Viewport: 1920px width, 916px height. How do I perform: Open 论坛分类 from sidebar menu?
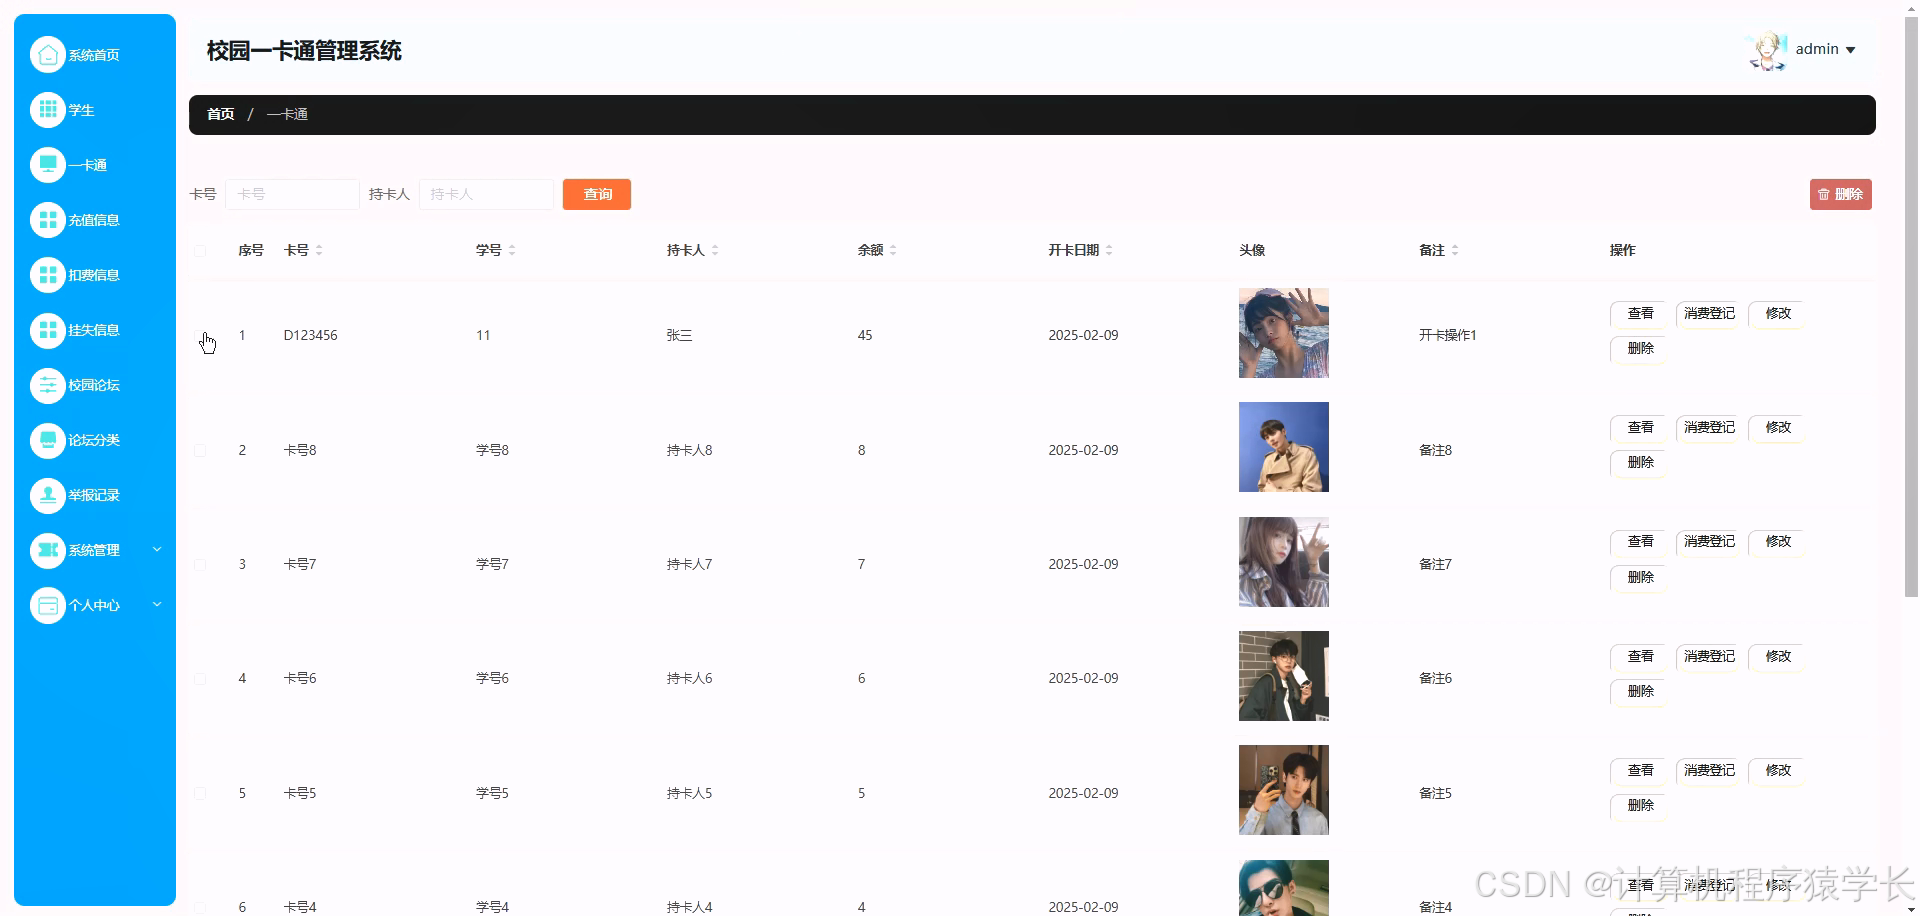[47, 440]
